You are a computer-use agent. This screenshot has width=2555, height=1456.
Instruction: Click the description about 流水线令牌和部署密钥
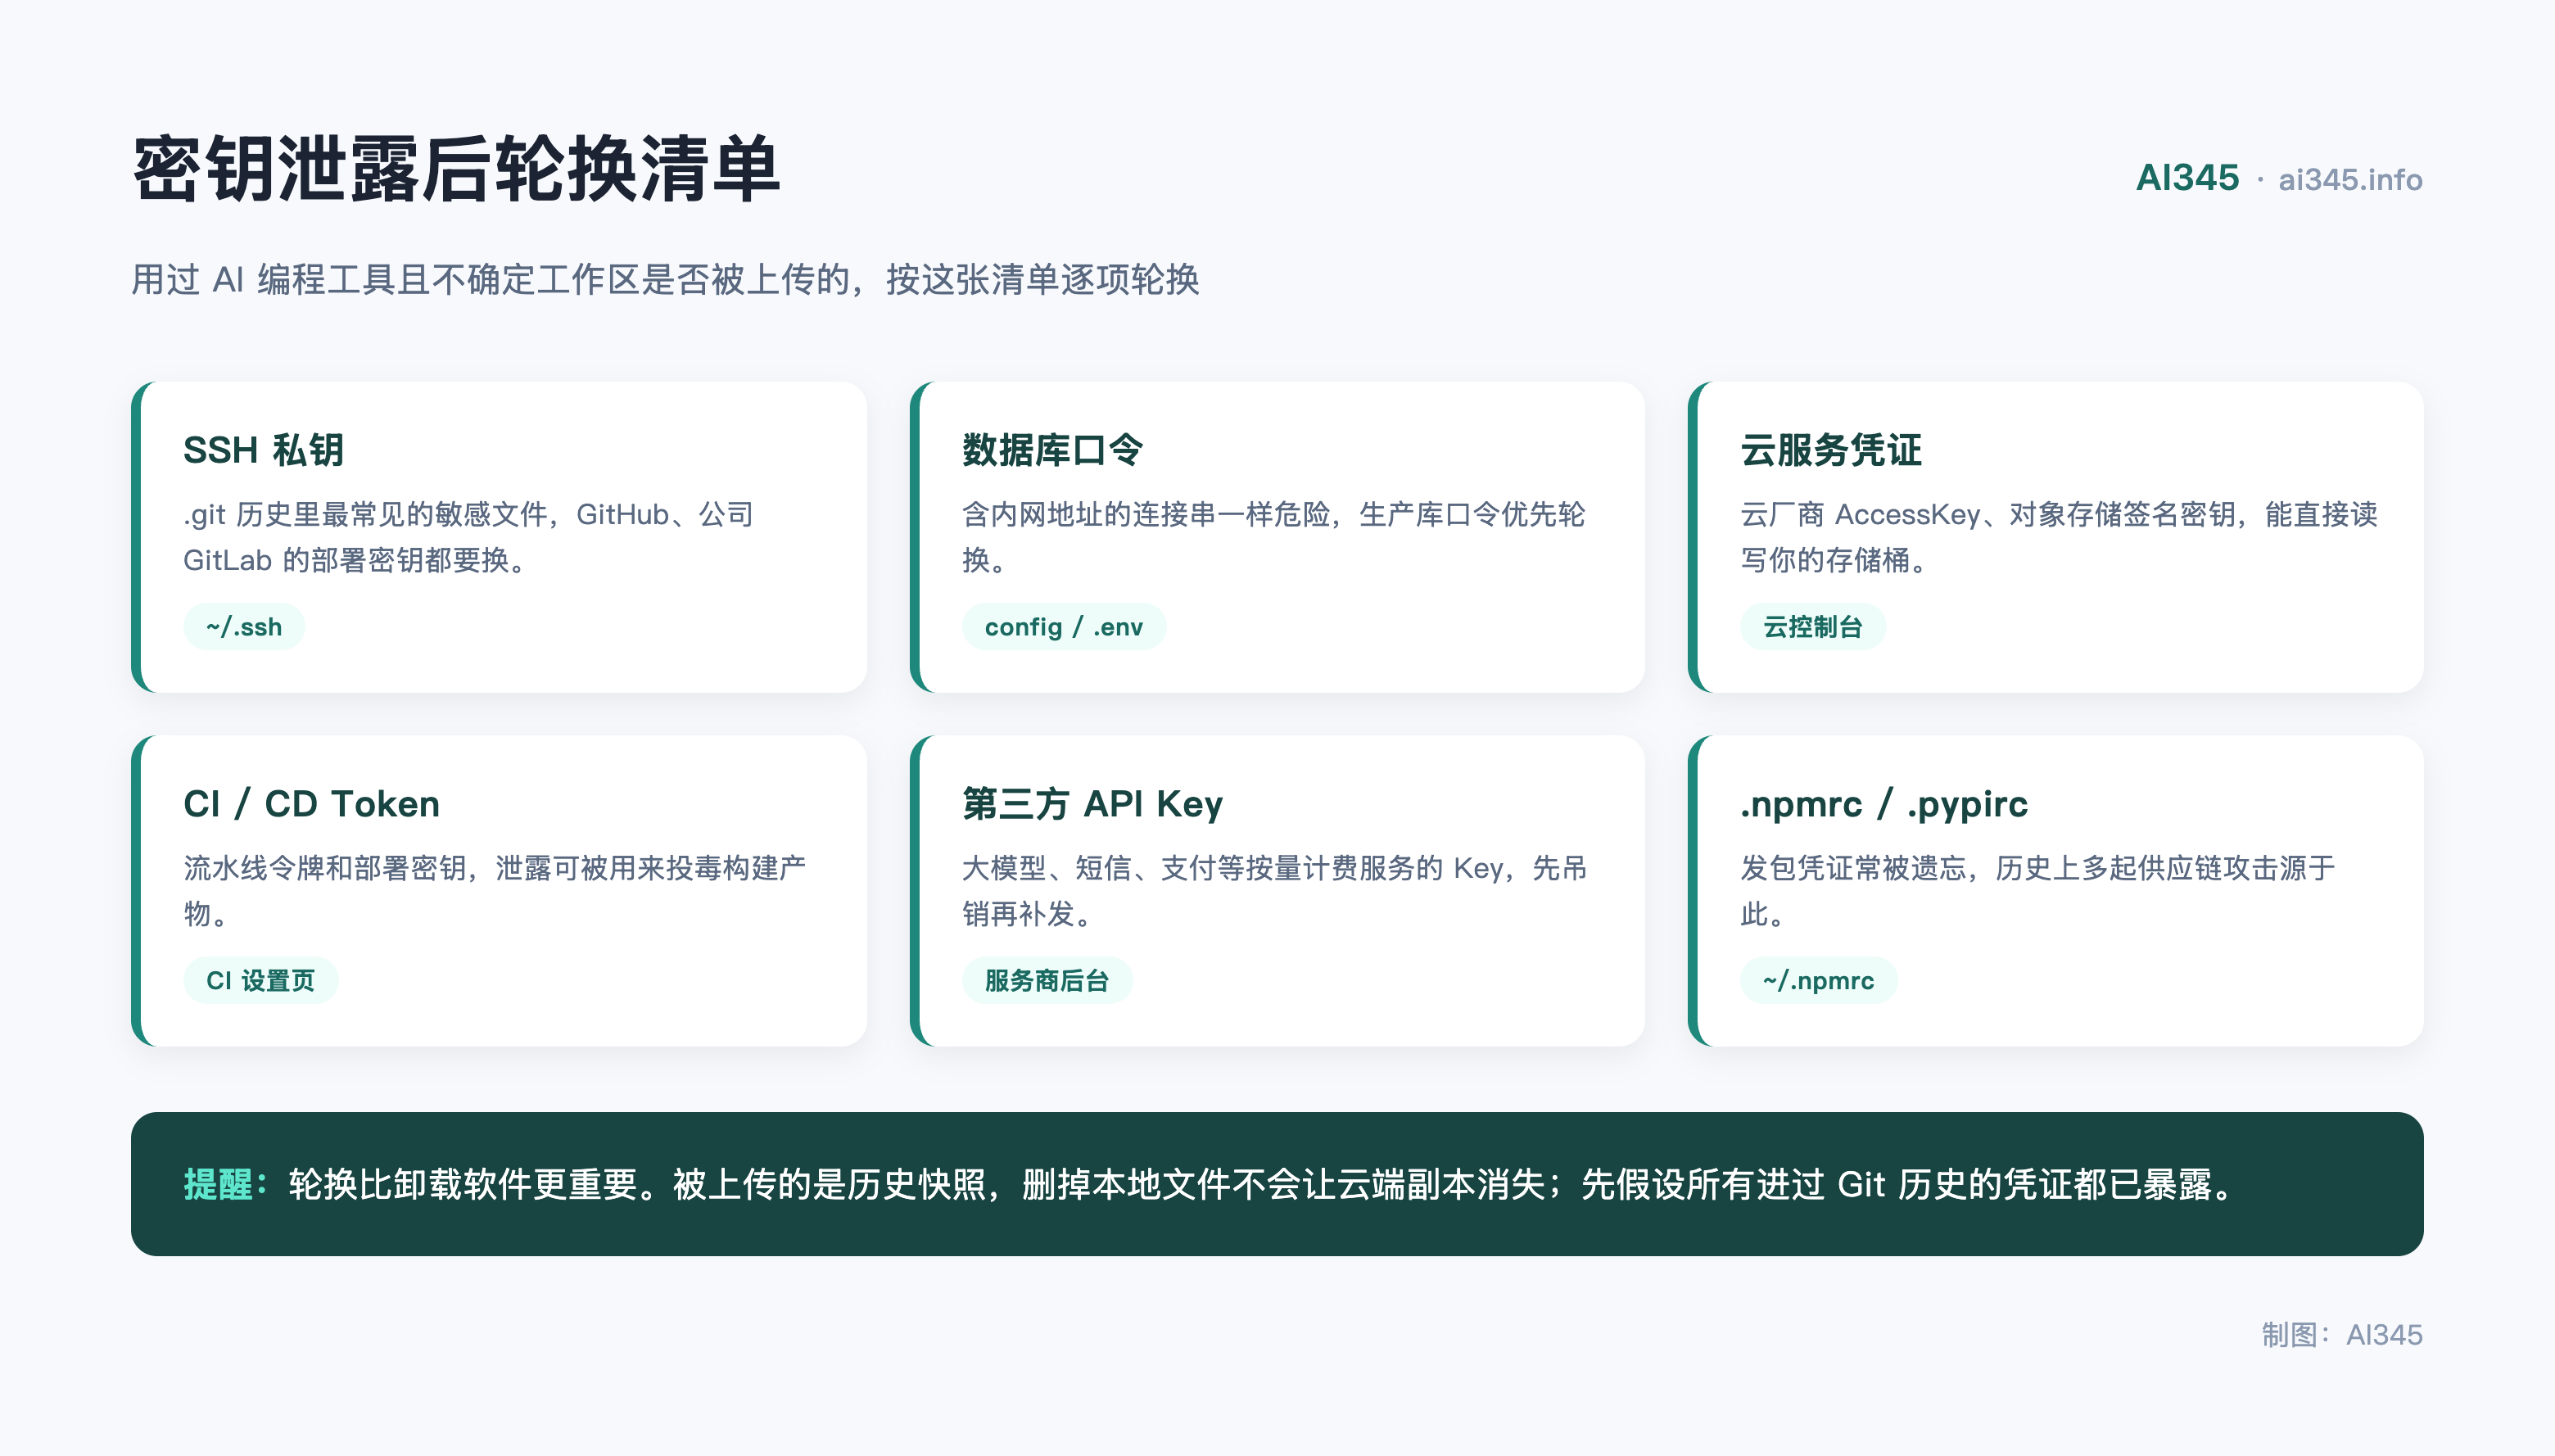click(x=494, y=890)
